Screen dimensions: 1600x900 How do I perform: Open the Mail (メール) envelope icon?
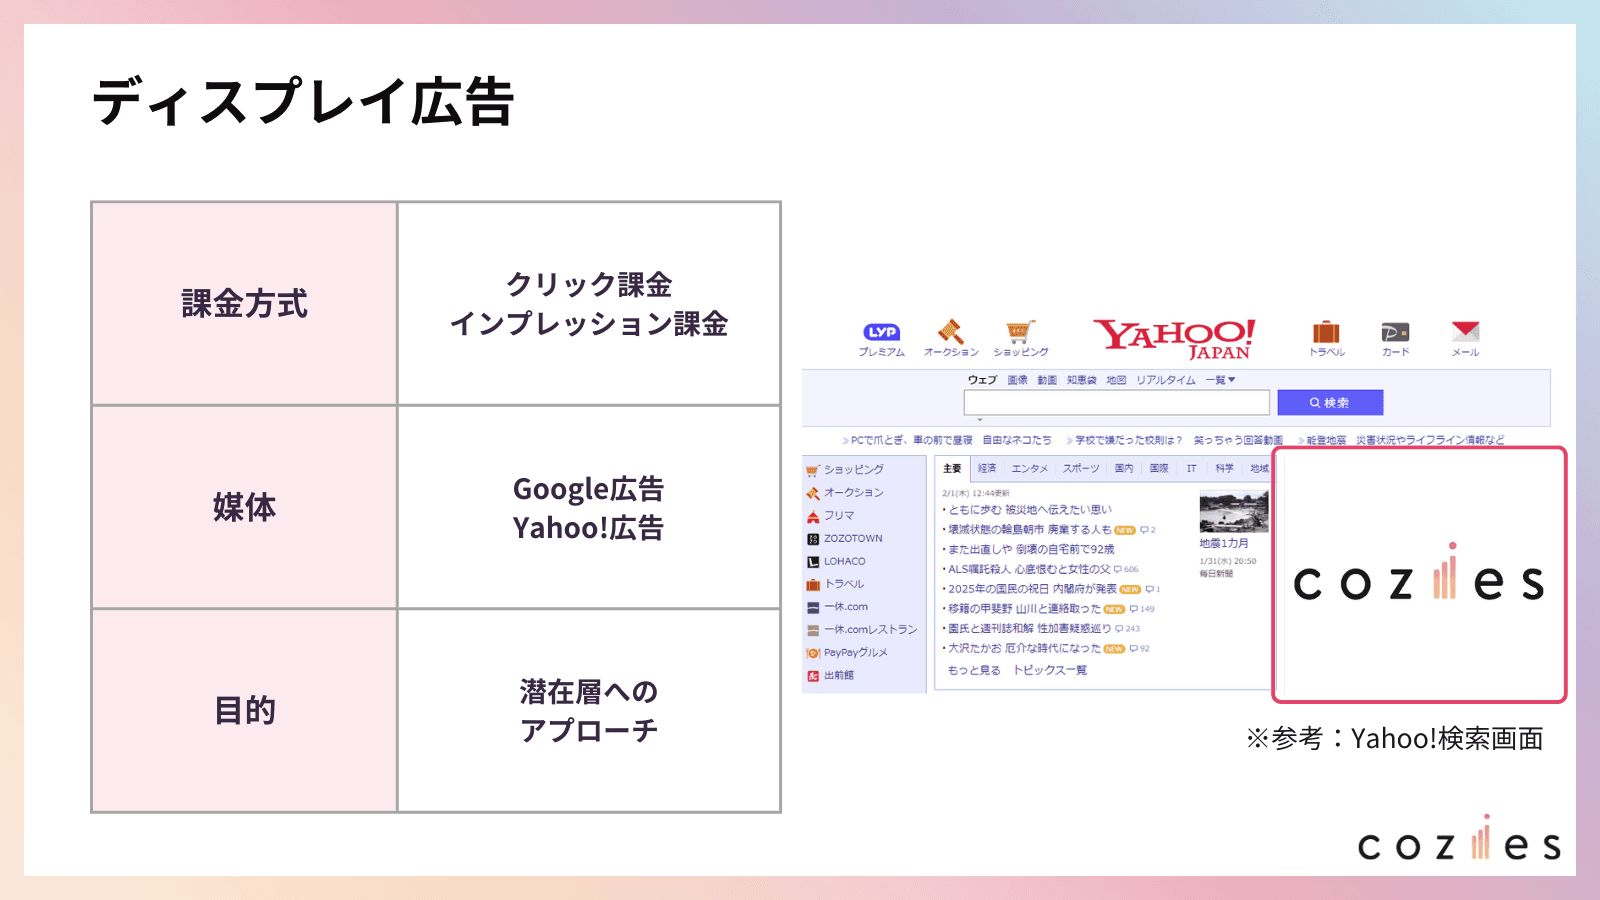pos(1465,331)
